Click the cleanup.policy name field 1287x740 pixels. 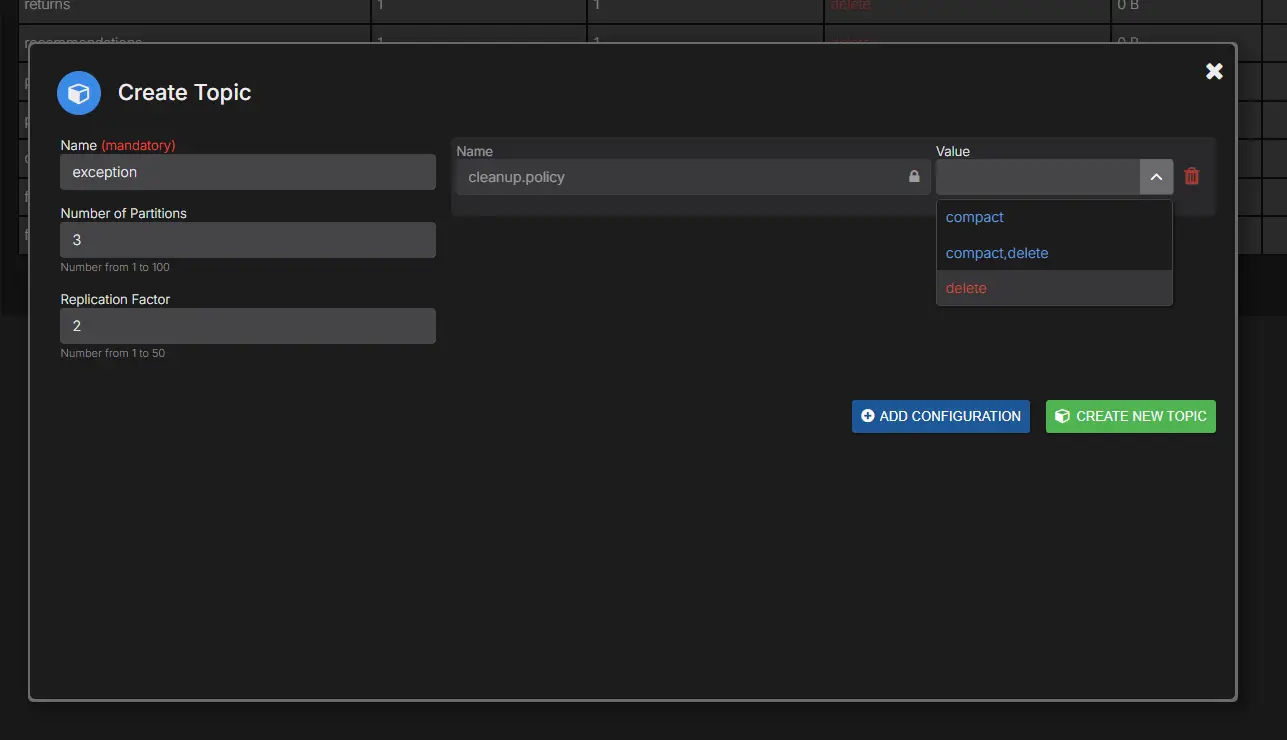pos(690,176)
